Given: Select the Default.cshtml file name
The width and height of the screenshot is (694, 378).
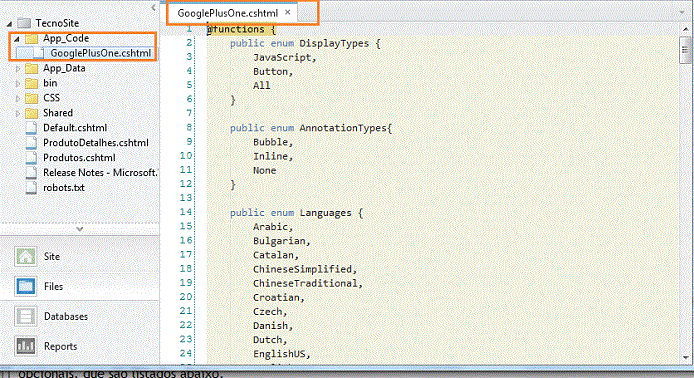Looking at the screenshot, I should coord(75,128).
